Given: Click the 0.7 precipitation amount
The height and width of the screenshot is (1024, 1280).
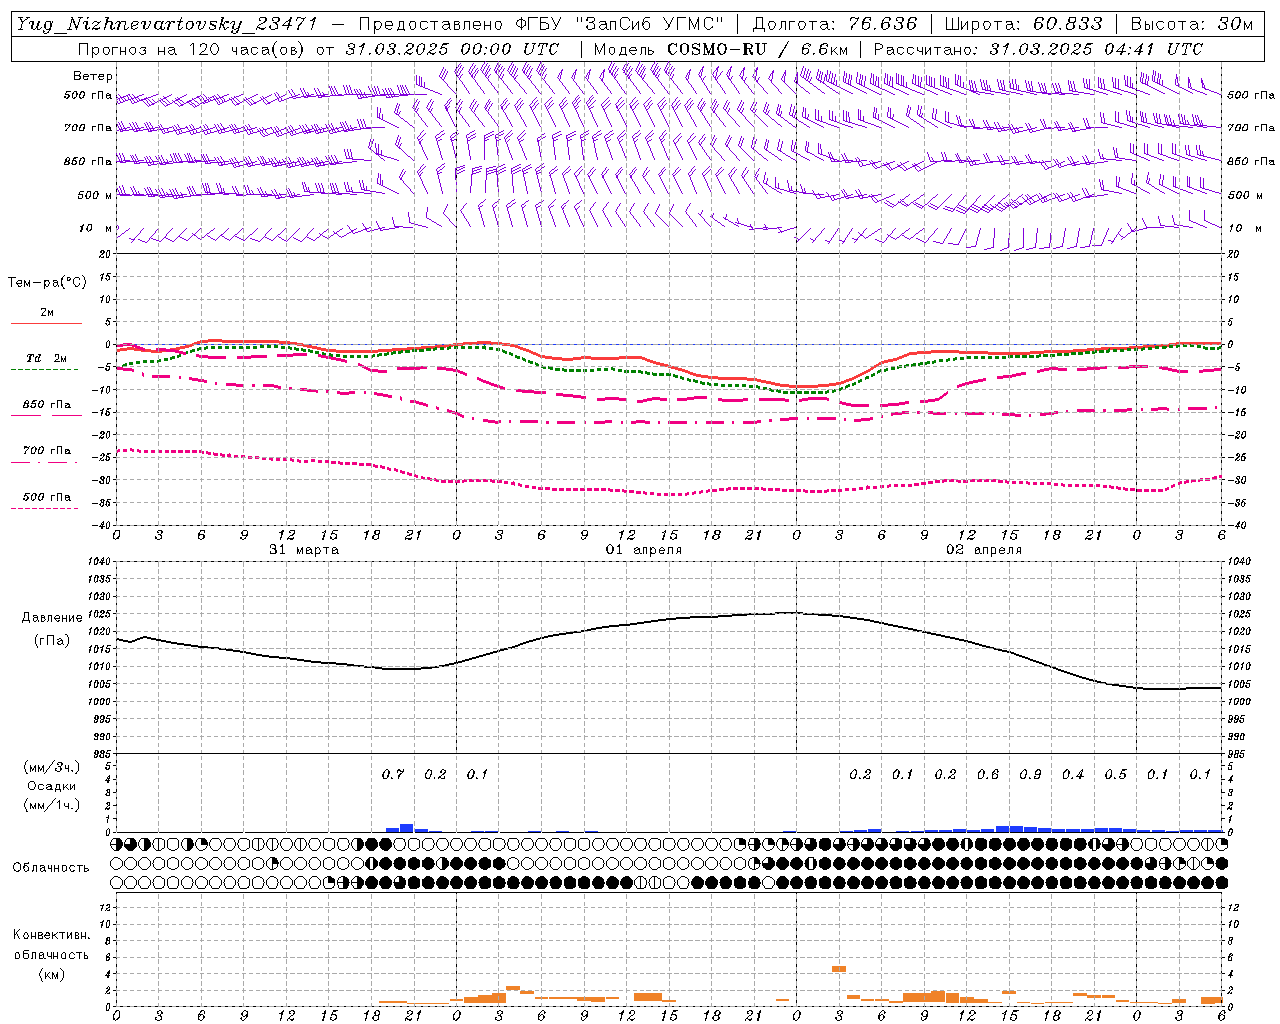Looking at the screenshot, I should tap(393, 775).
